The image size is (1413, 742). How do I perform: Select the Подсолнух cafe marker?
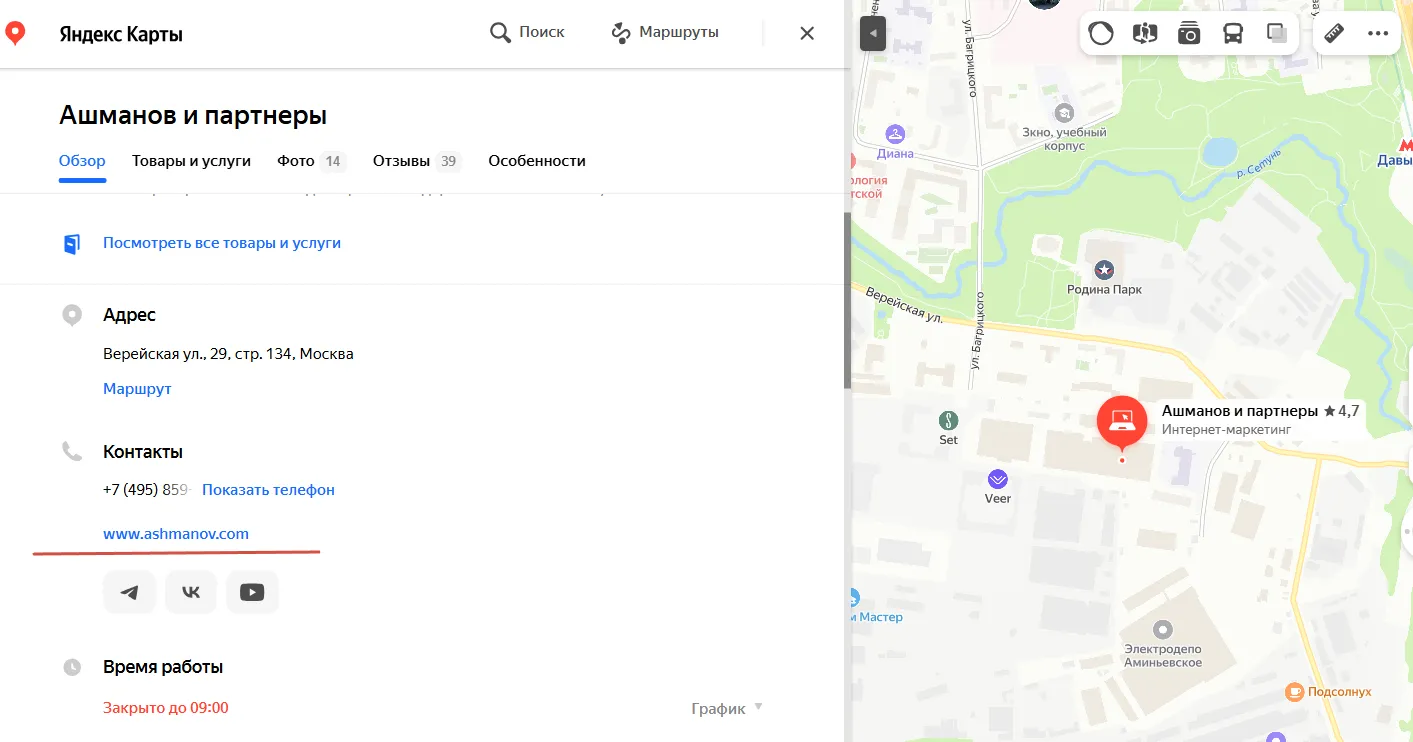[1294, 691]
